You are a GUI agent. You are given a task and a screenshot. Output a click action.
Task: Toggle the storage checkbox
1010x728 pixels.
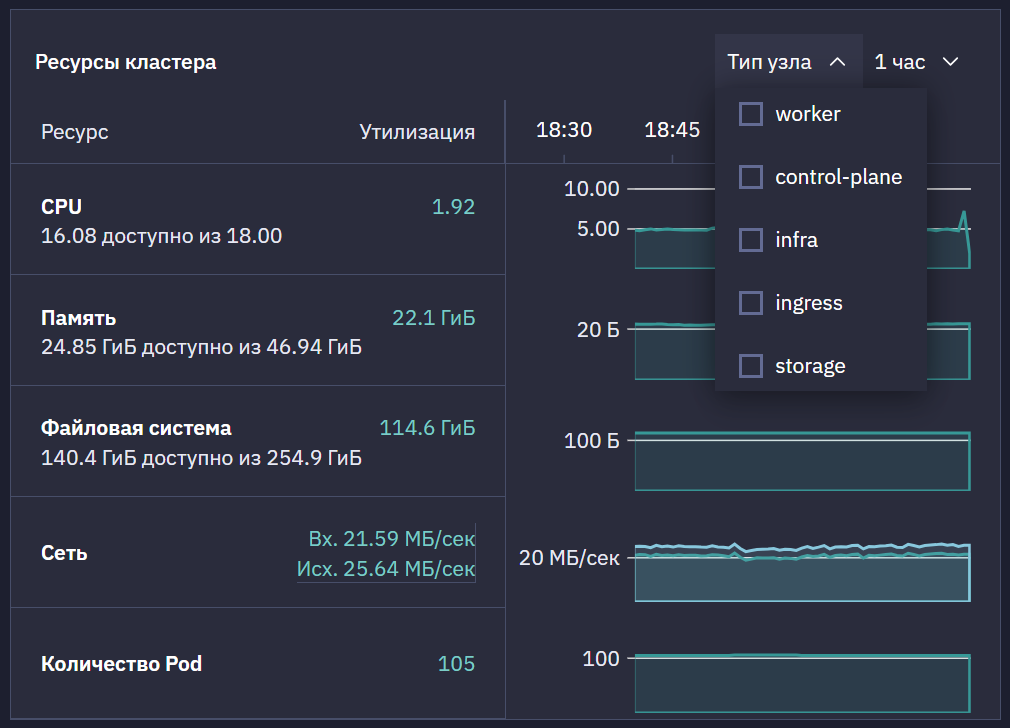(x=750, y=366)
